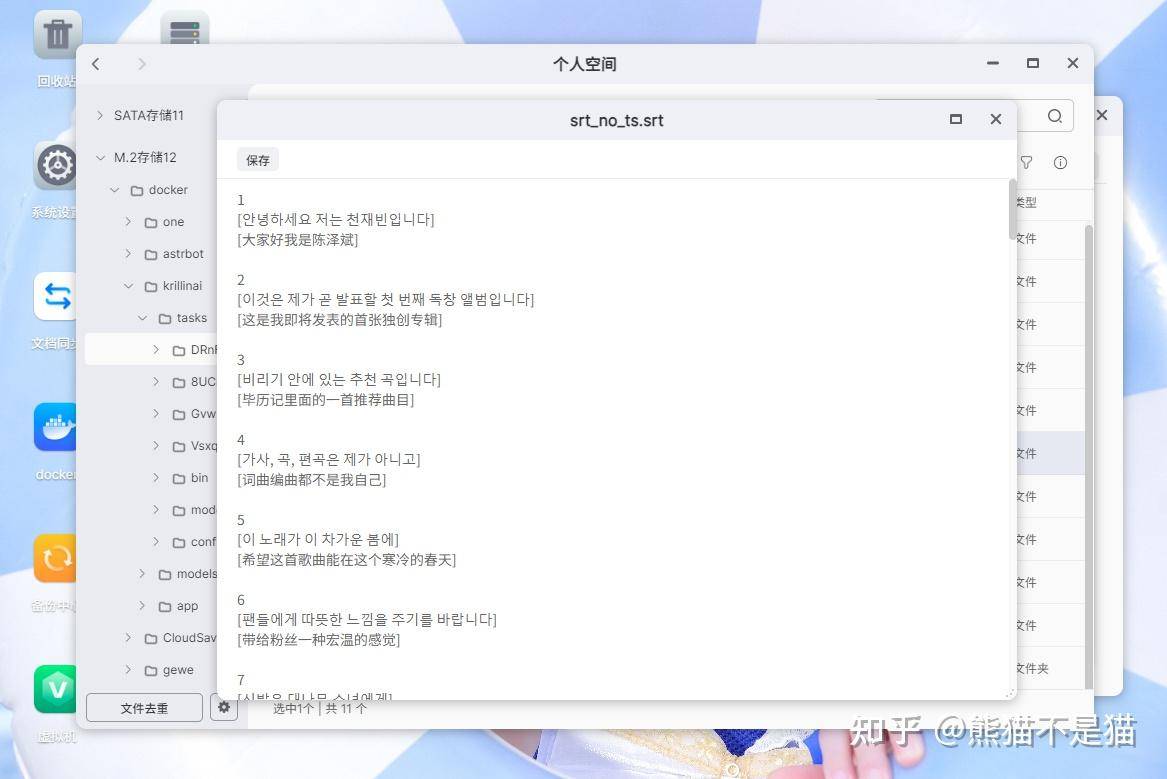1167x779 pixels.
Task: Place cursor in line [毕历记里面的一首推荐曲目]
Action: [325, 400]
